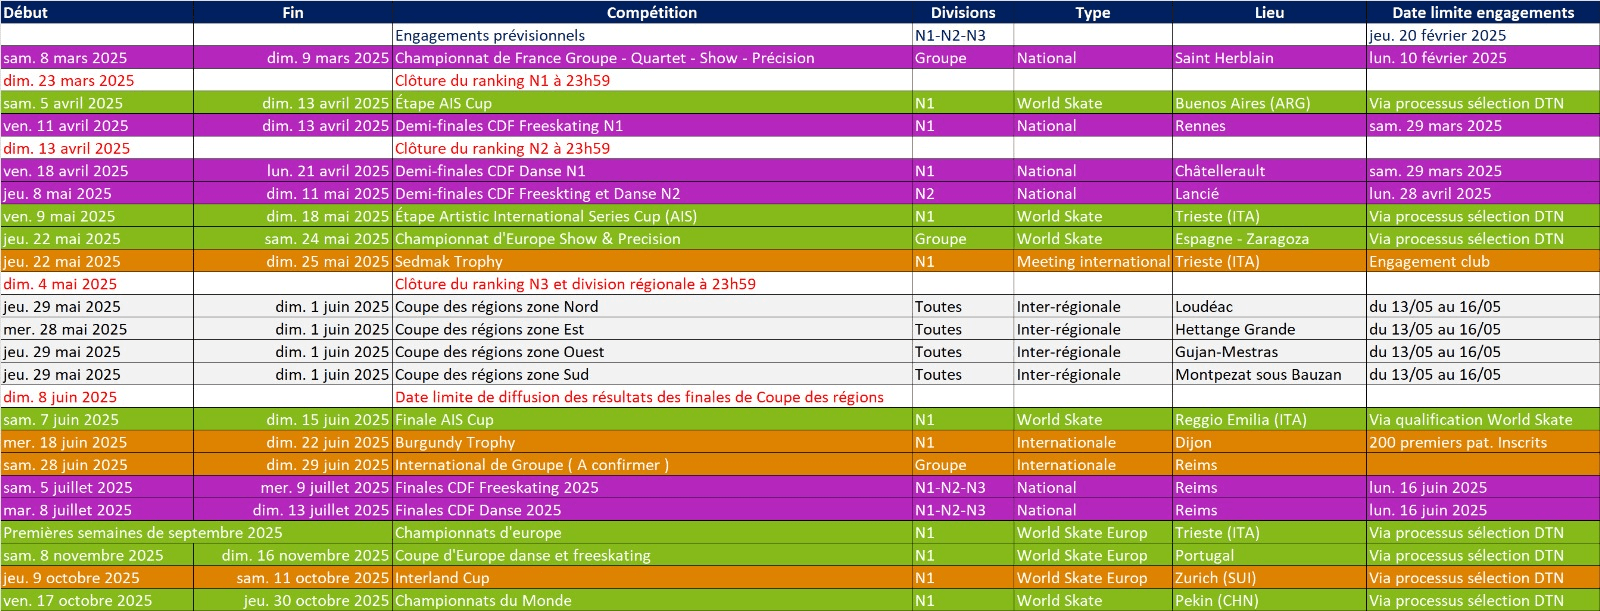Select the 'Sedmak Trophy' cell
The image size is (1600, 611).
652,261
